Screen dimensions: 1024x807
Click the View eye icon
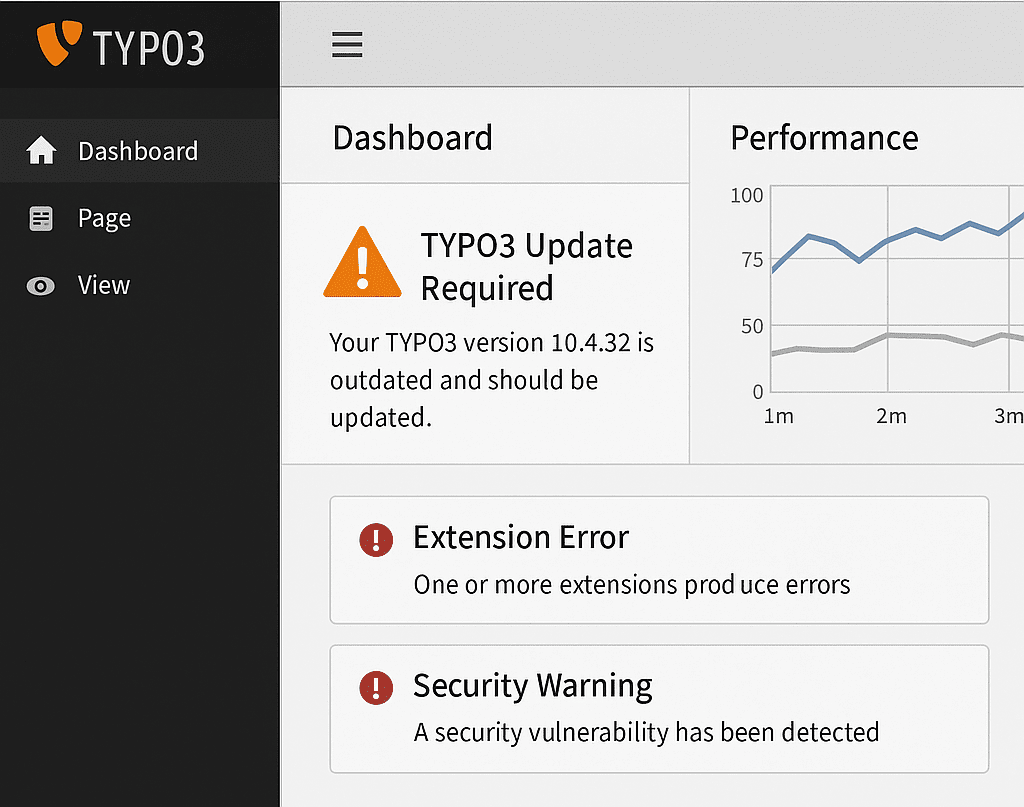click(40, 286)
